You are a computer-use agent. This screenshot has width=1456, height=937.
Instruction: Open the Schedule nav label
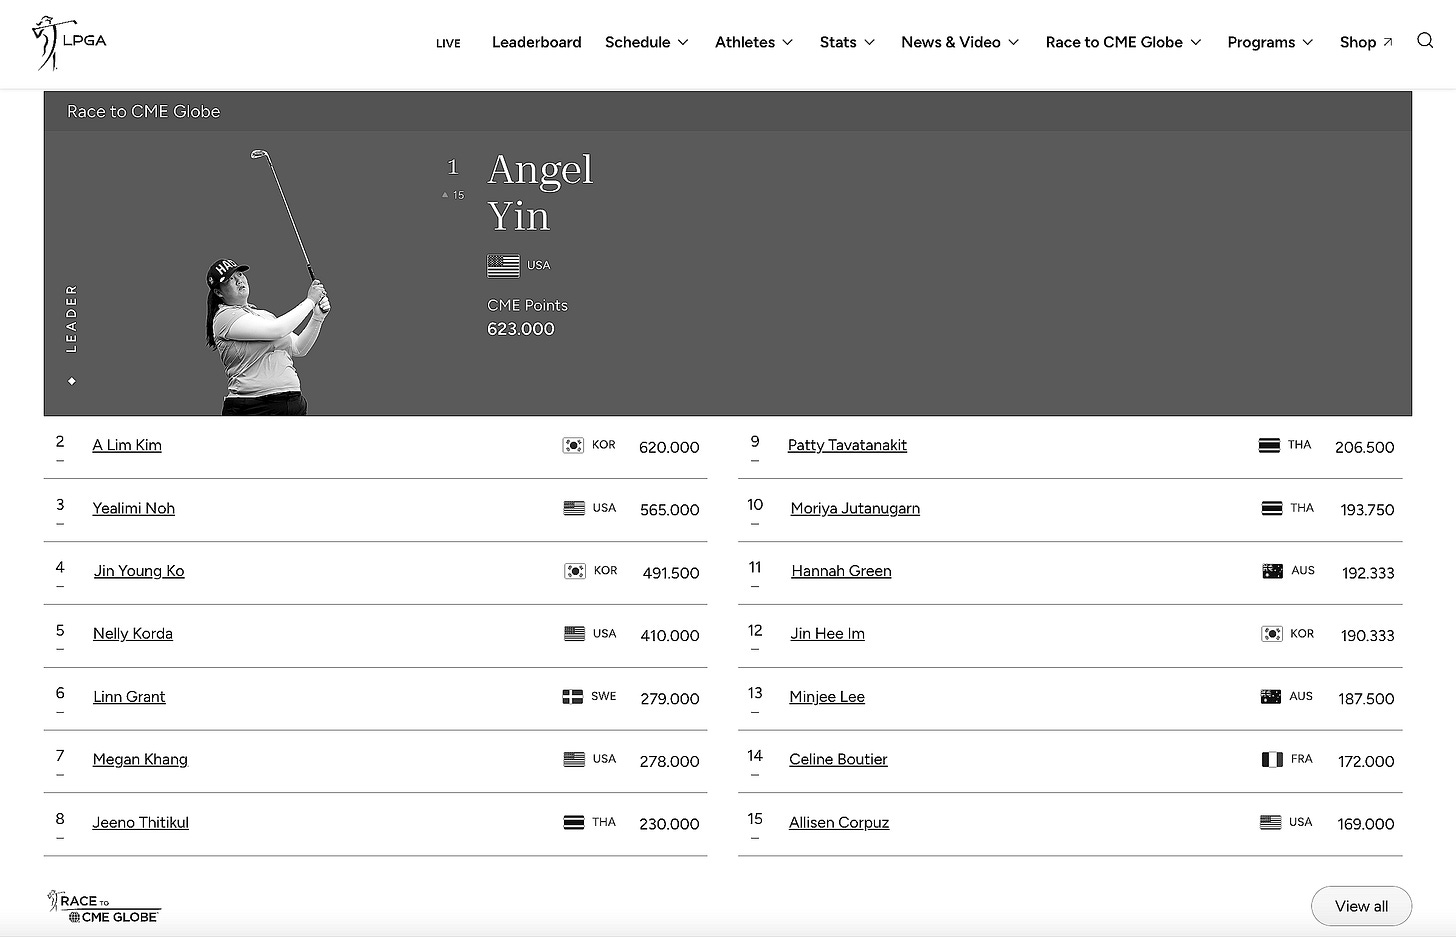click(637, 42)
